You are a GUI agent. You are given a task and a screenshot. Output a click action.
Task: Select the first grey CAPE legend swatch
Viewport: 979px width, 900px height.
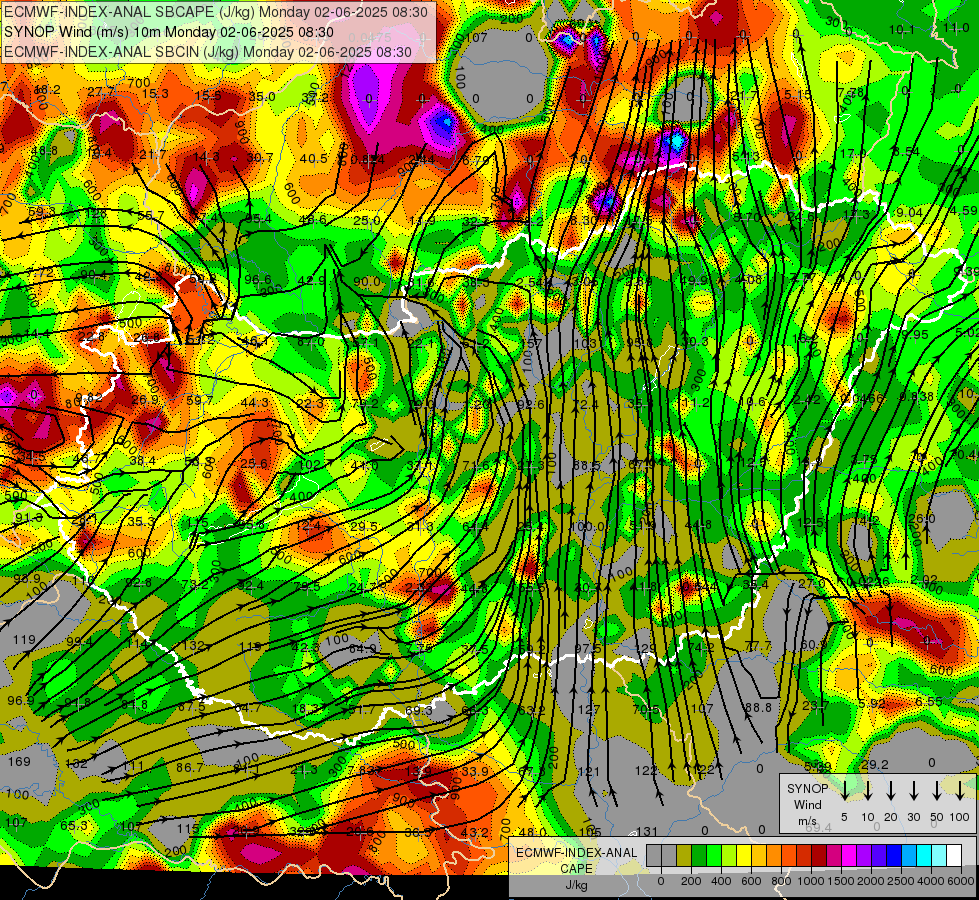tap(654, 856)
